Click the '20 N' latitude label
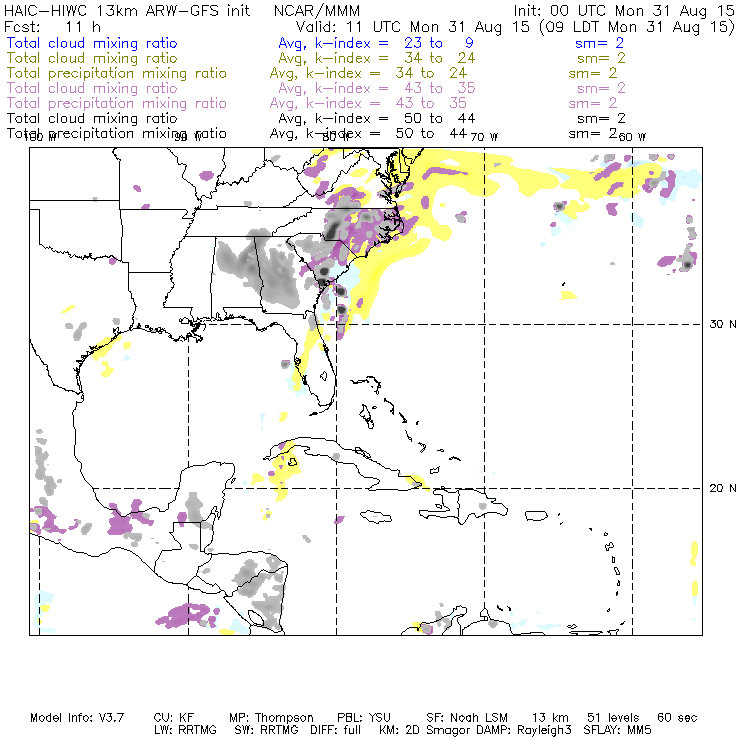The height and width of the screenshot is (740, 740). click(723, 488)
